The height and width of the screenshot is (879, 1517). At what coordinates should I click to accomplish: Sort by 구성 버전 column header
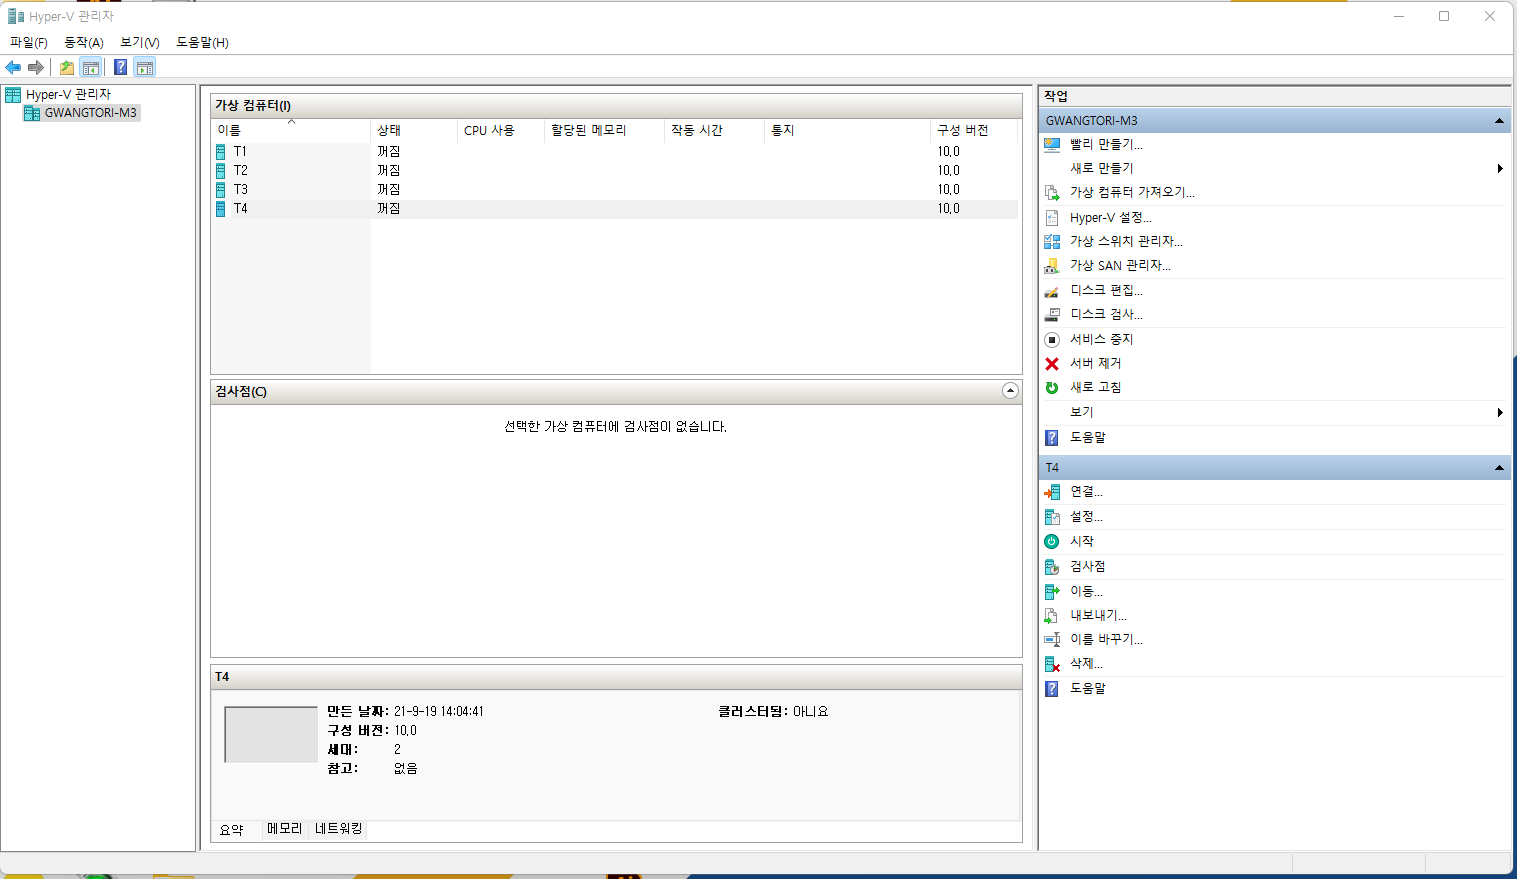(x=975, y=130)
